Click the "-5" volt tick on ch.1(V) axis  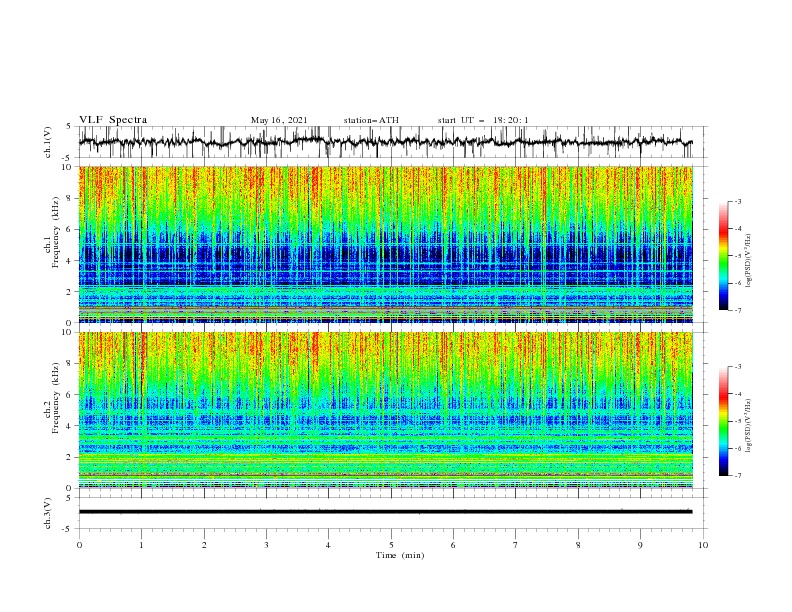coord(68,158)
